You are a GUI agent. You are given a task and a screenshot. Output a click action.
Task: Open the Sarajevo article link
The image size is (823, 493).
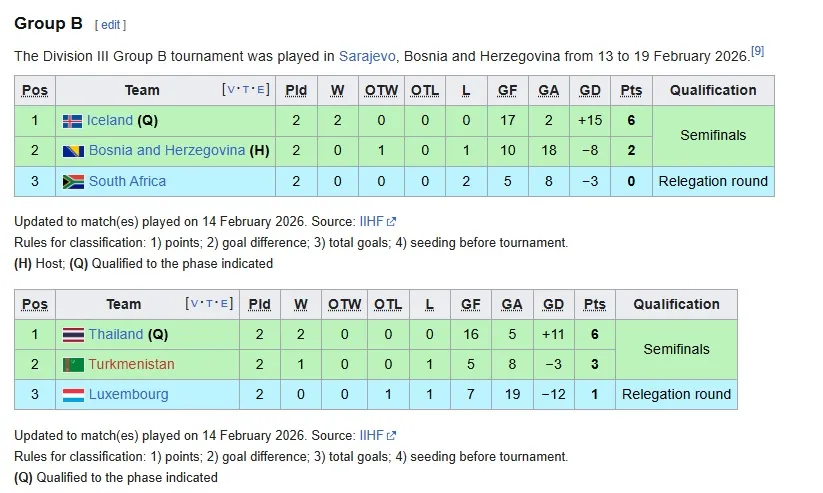click(371, 56)
